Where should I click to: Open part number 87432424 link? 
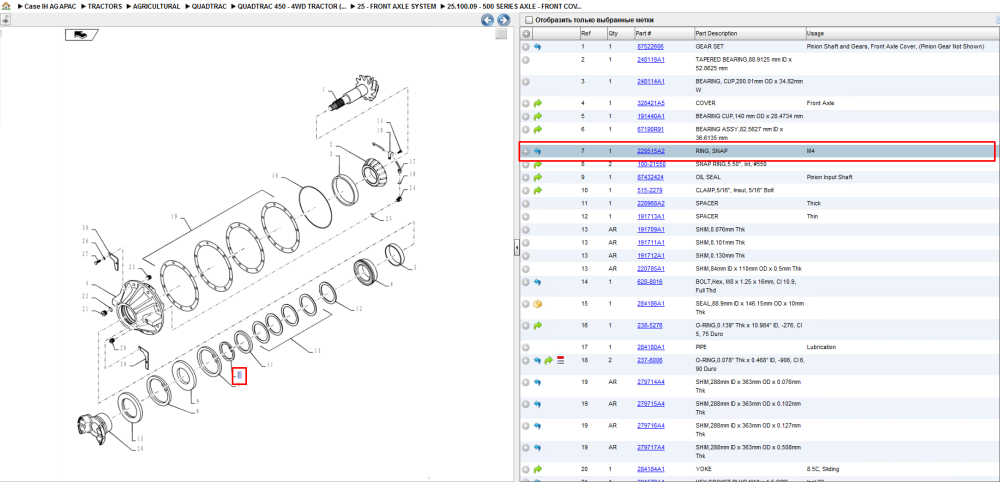pyautogui.click(x=650, y=177)
